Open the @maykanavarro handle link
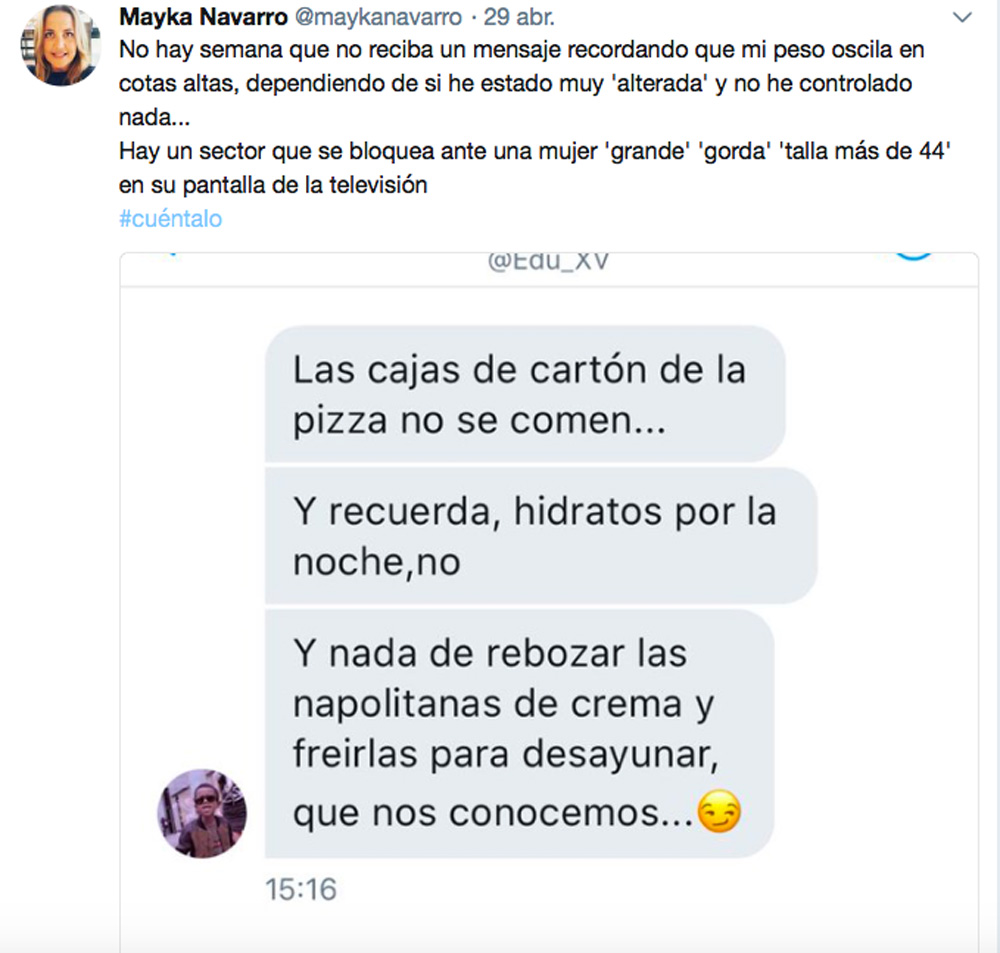The height and width of the screenshot is (953, 1000). 378,17
